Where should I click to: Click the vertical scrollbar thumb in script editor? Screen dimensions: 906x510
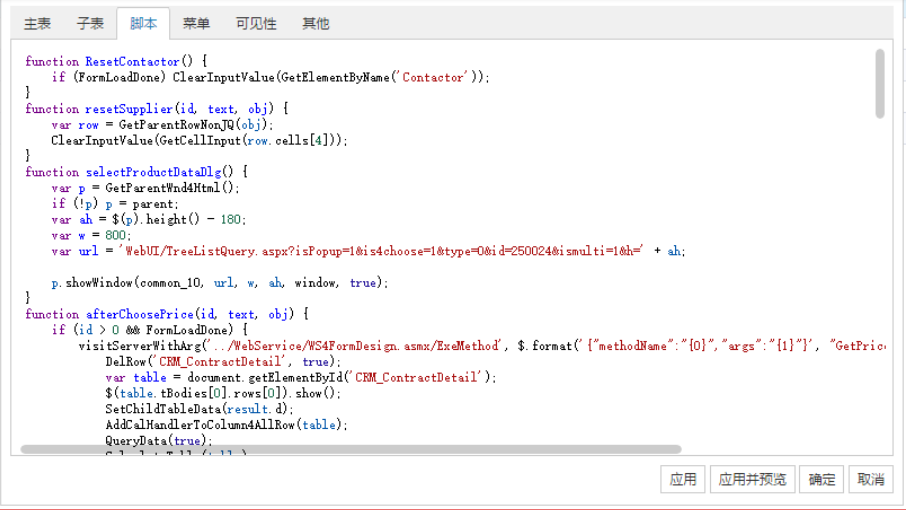[880, 84]
